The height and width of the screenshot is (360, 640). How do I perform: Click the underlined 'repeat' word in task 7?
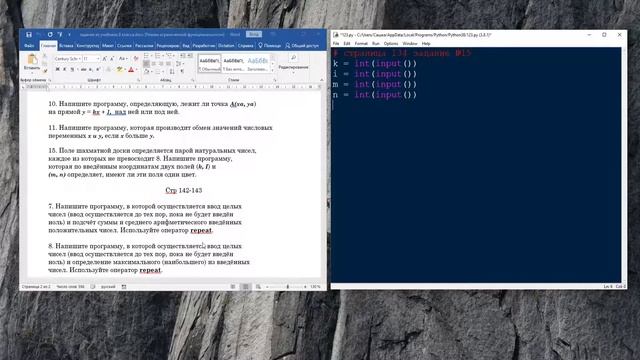tap(201, 230)
